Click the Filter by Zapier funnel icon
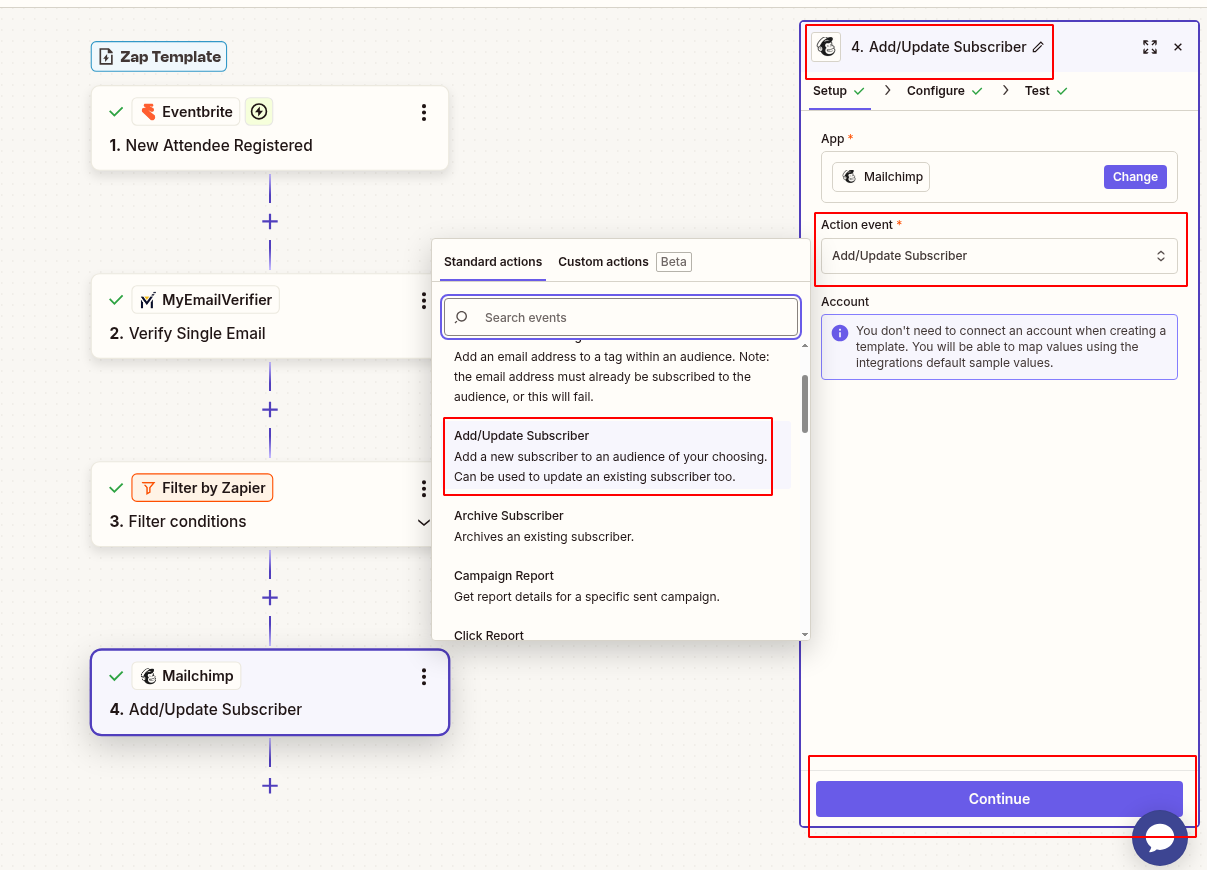The height and width of the screenshot is (870, 1207). click(146, 488)
